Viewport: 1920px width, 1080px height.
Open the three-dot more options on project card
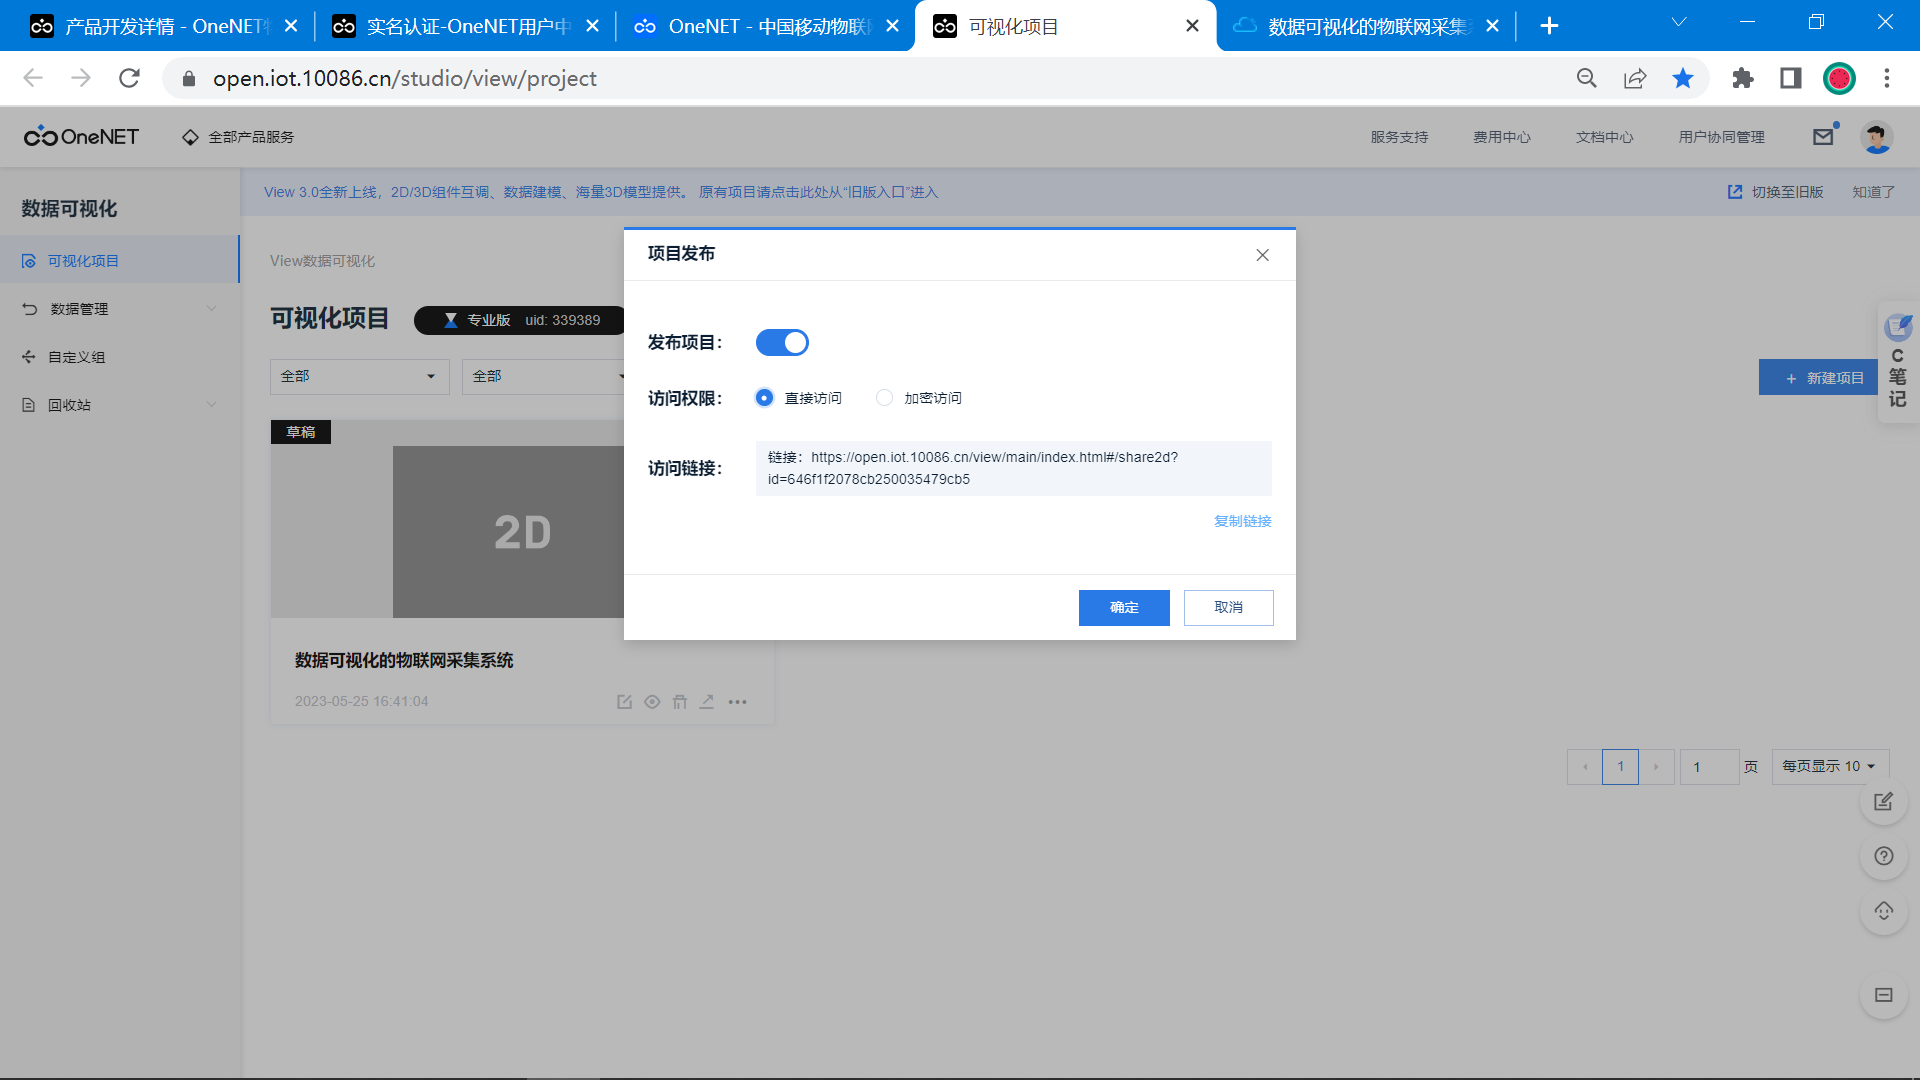pyautogui.click(x=738, y=702)
